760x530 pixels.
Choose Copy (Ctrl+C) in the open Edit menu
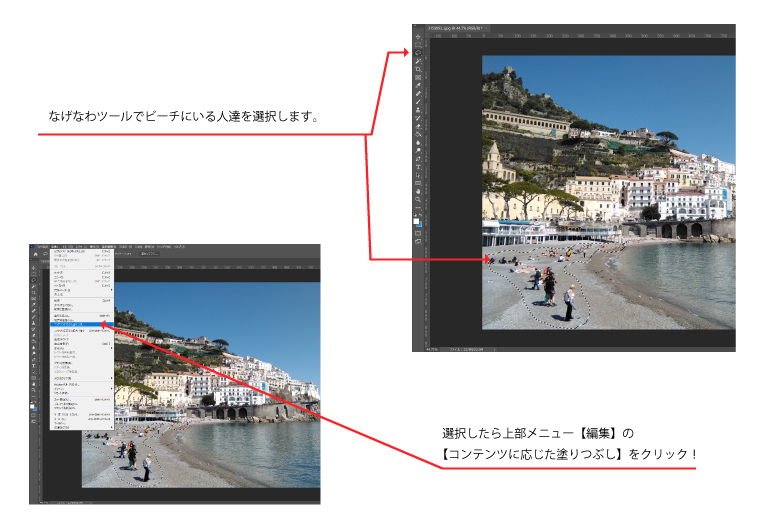pyautogui.click(x=82, y=277)
